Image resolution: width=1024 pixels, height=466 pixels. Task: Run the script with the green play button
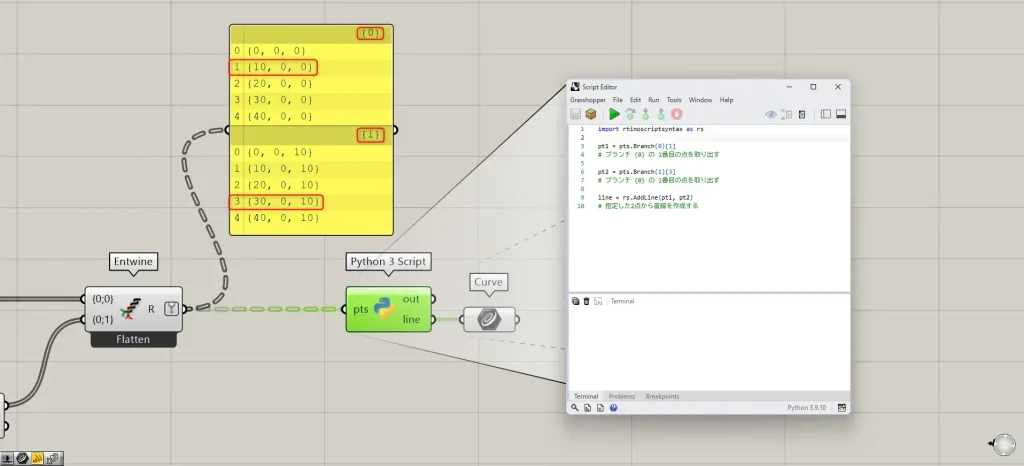coord(614,114)
